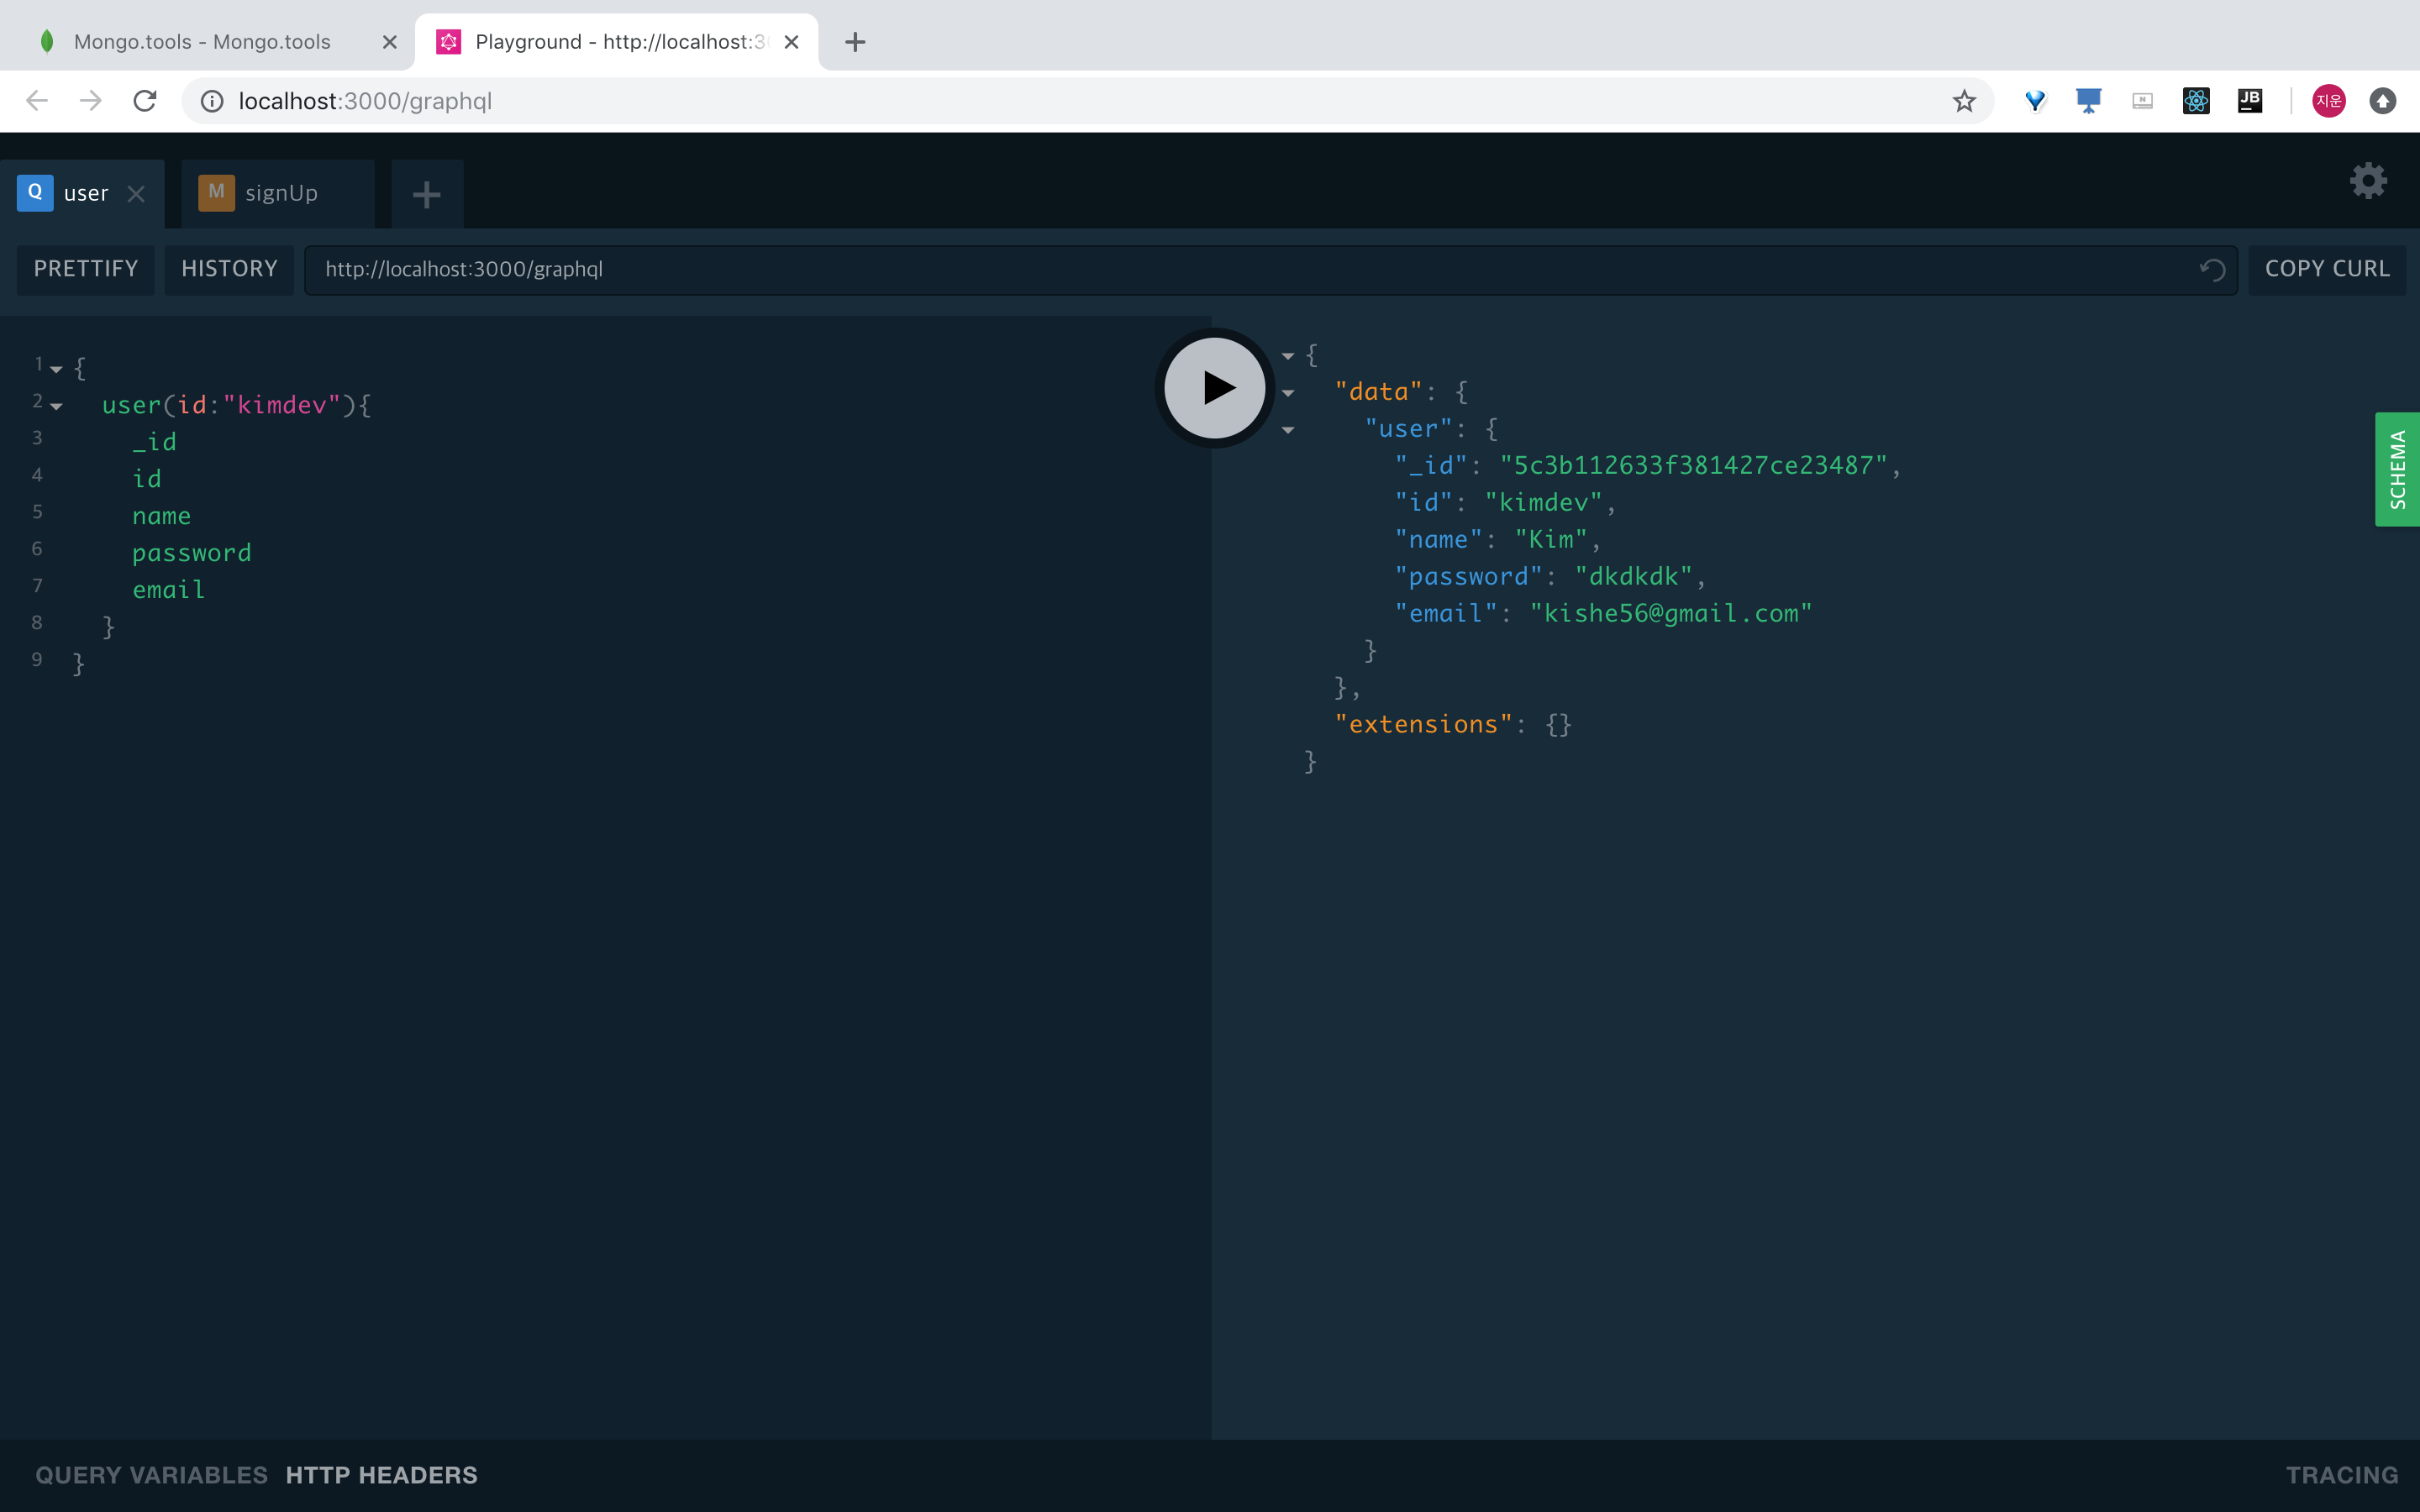Viewport: 2420px width, 1512px height.
Task: Reload the current page
Action: click(145, 101)
